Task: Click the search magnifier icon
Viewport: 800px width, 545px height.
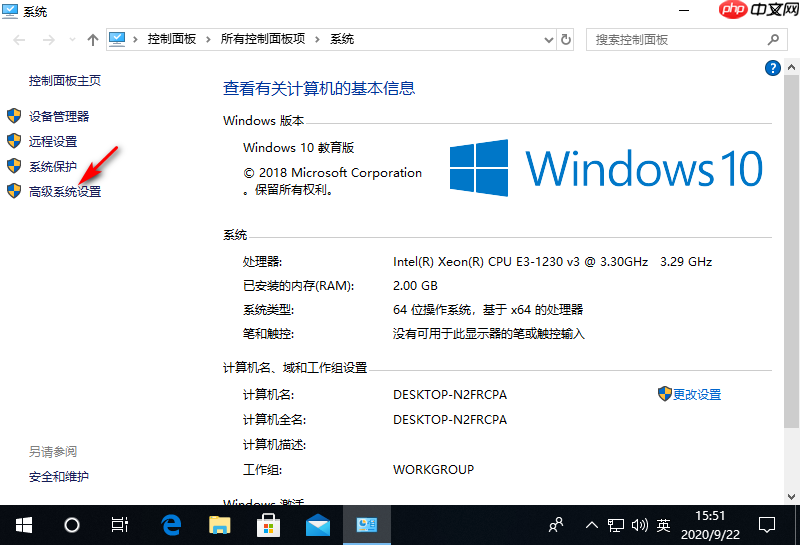Action: 773,40
